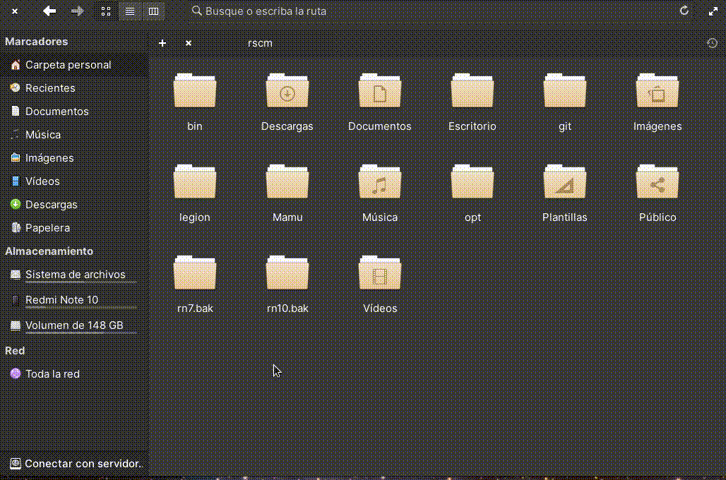Collapse the Red section header

(x=15, y=351)
